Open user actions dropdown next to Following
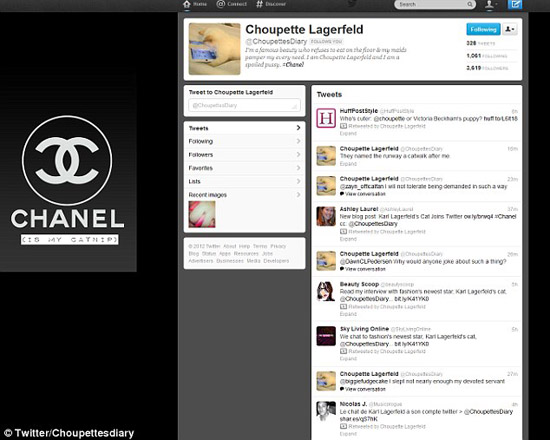The width and height of the screenshot is (550, 440). click(510, 29)
